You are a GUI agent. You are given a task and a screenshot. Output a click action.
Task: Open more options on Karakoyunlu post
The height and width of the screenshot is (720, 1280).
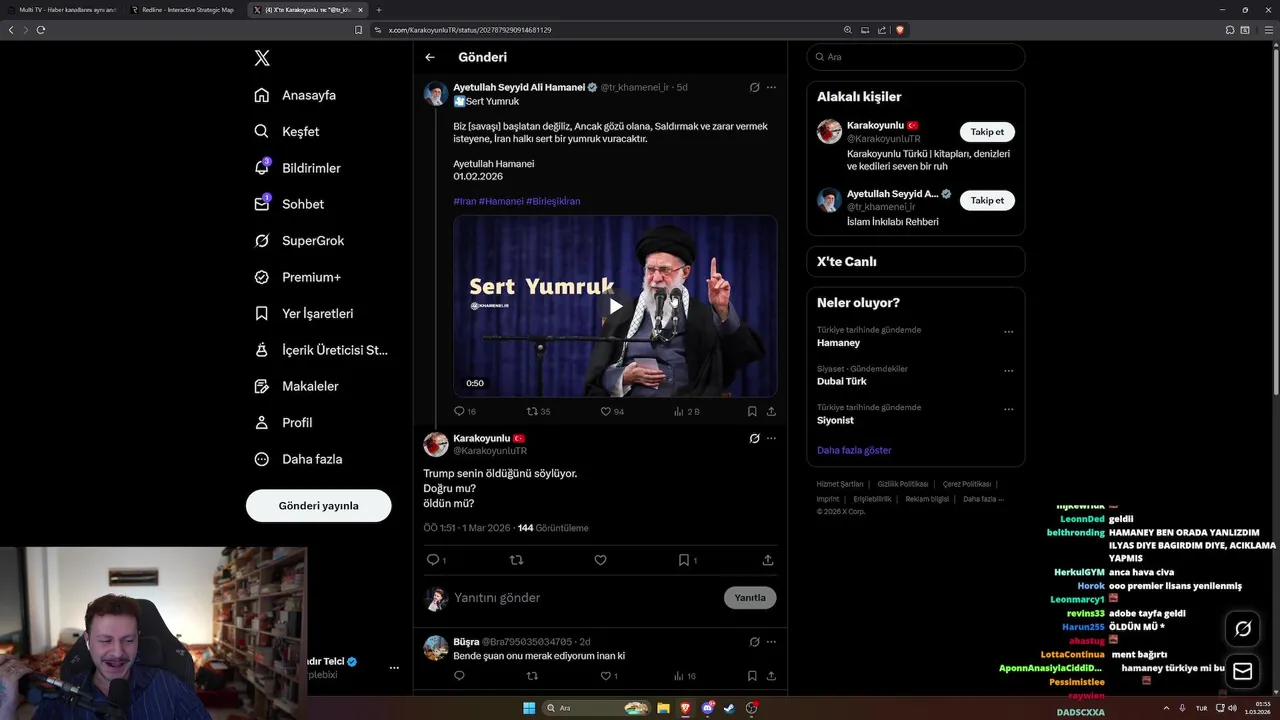click(x=771, y=438)
